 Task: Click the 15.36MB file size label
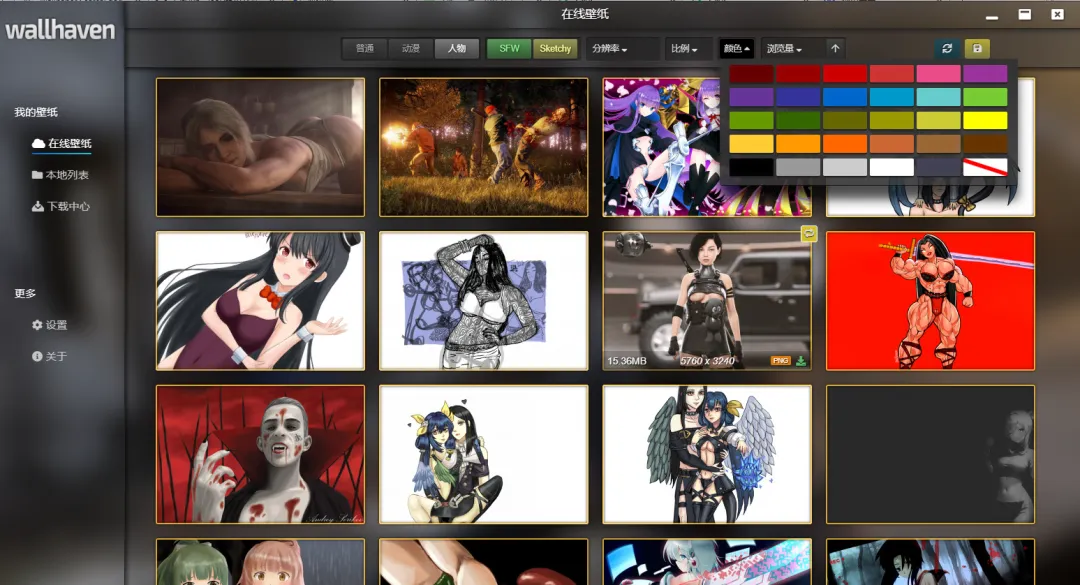(626, 360)
